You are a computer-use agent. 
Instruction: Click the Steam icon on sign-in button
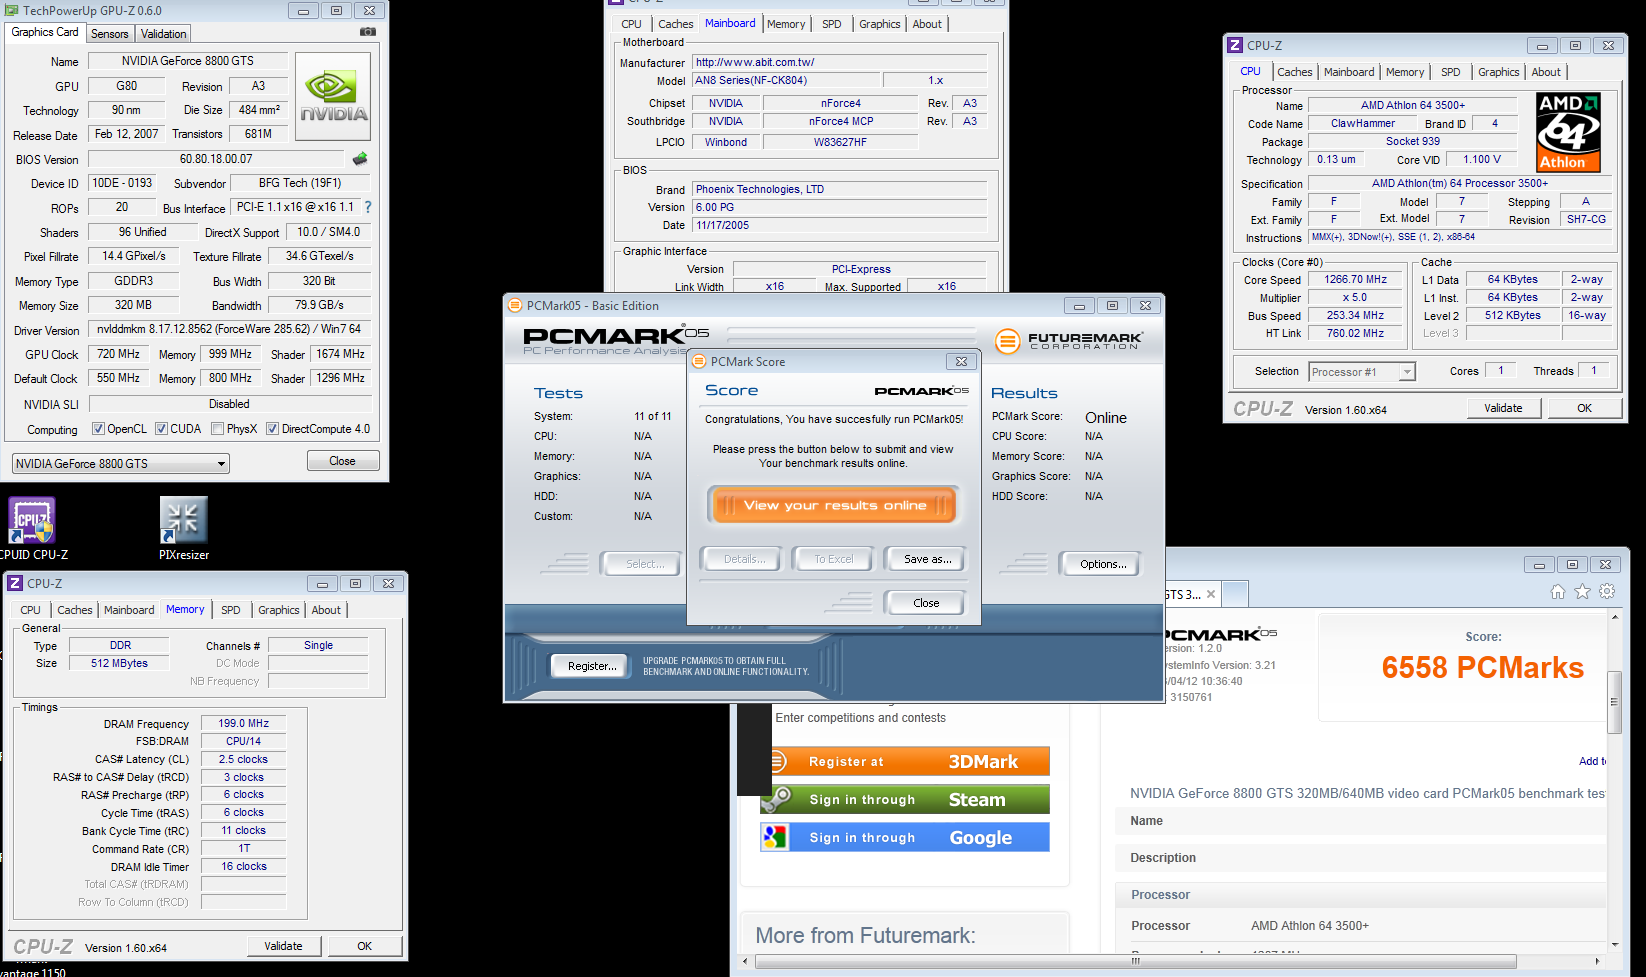pos(775,799)
